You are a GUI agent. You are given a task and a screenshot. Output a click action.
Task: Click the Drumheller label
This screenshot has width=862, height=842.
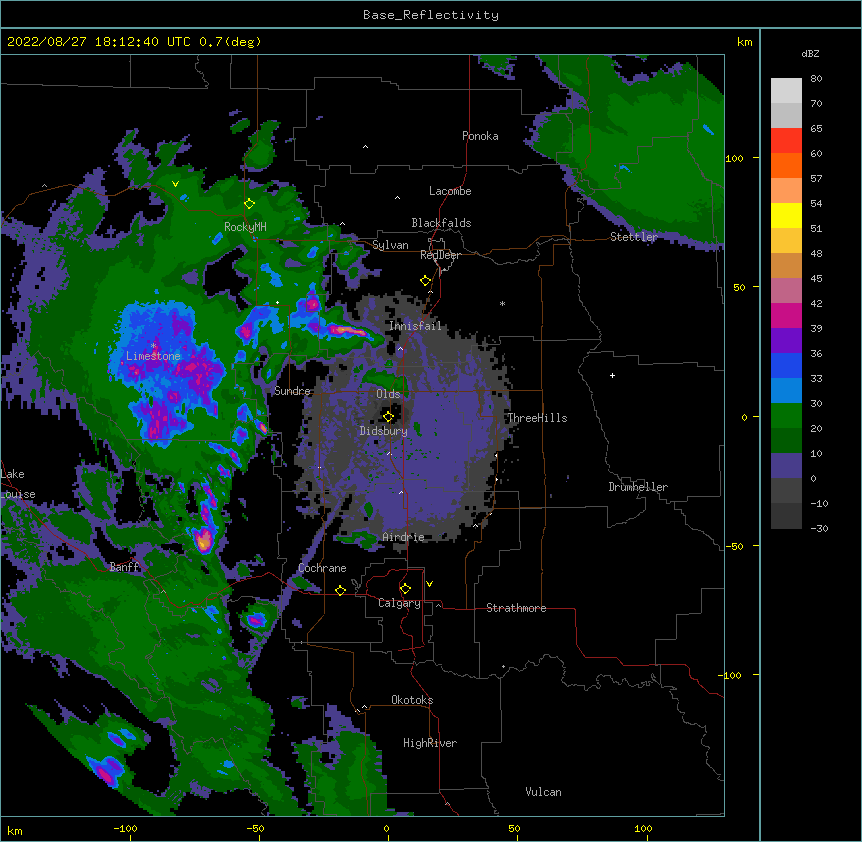point(638,487)
